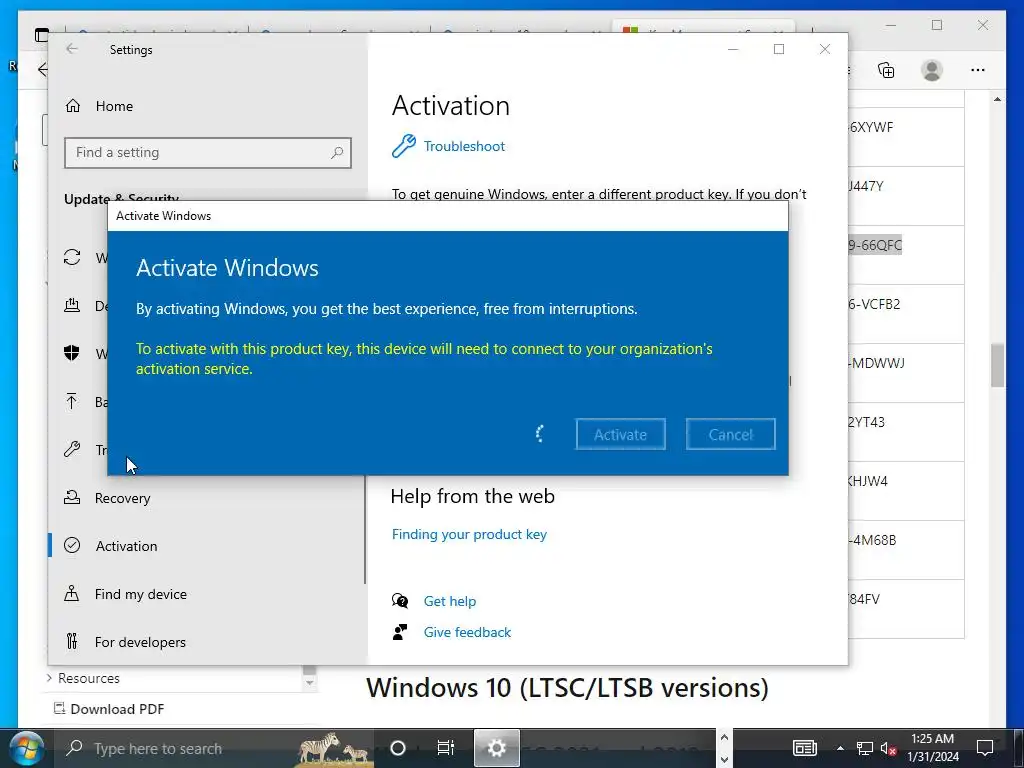Select the Activation sidebar item

point(126,546)
